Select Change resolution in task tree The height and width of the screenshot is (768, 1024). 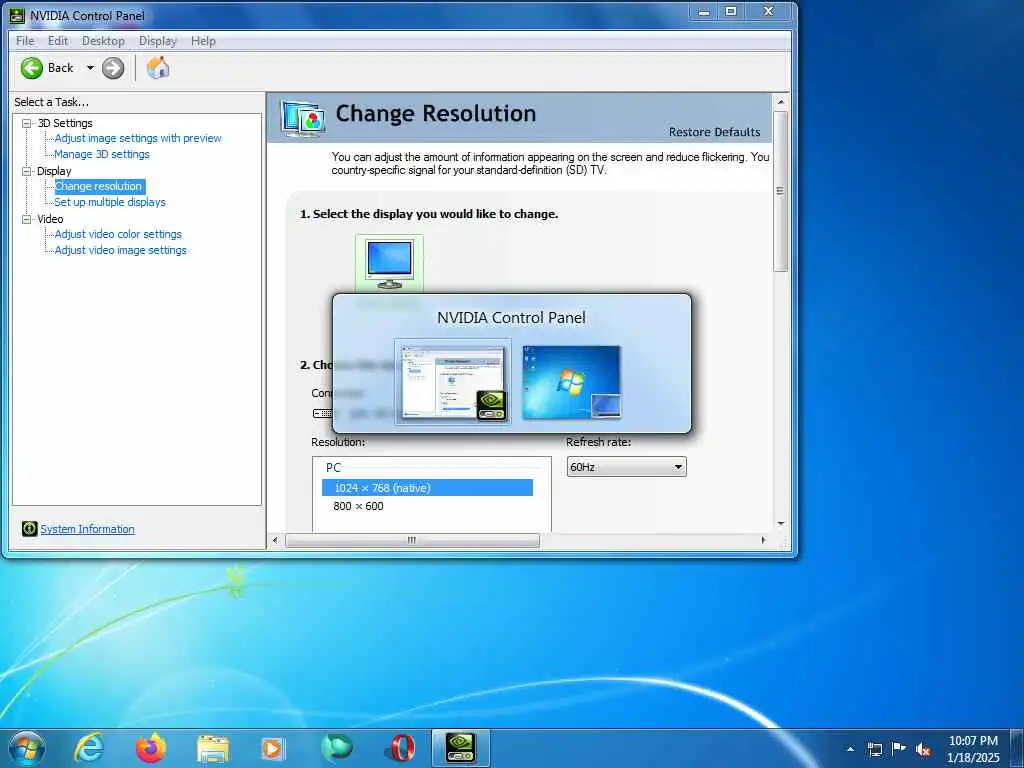pos(99,186)
